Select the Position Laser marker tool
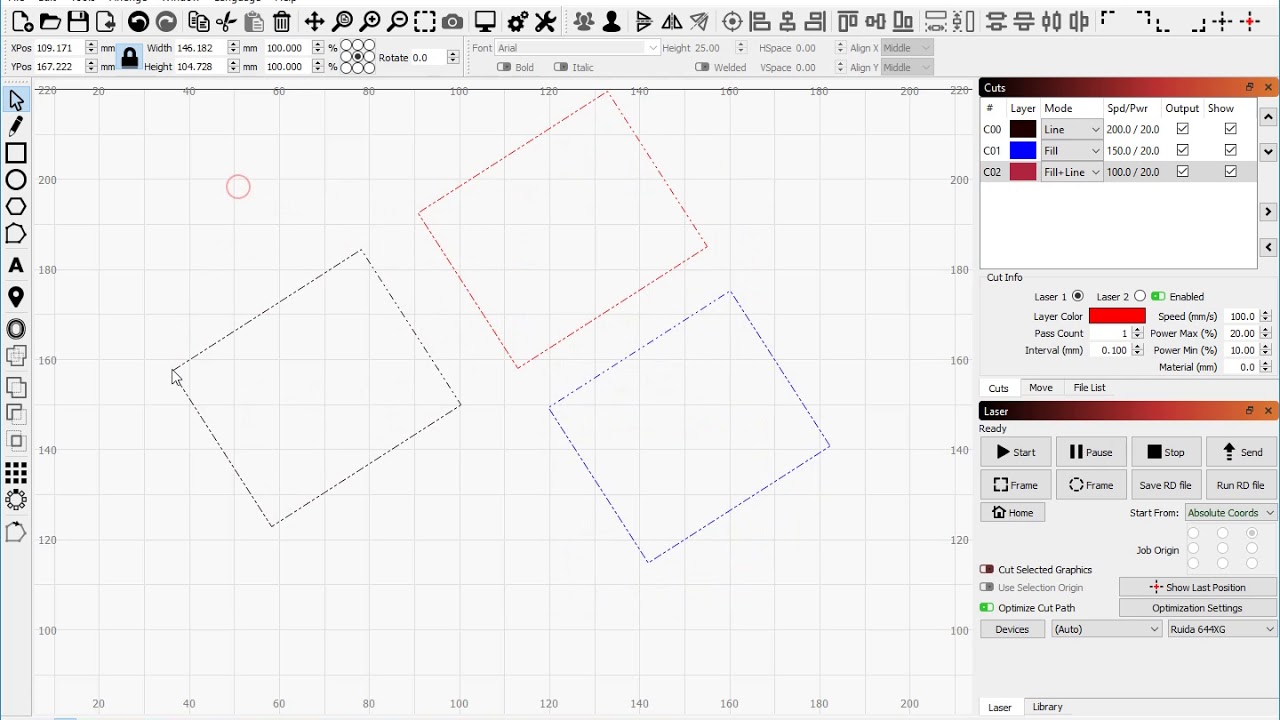Viewport: 1280px width, 720px height. [x=16, y=297]
